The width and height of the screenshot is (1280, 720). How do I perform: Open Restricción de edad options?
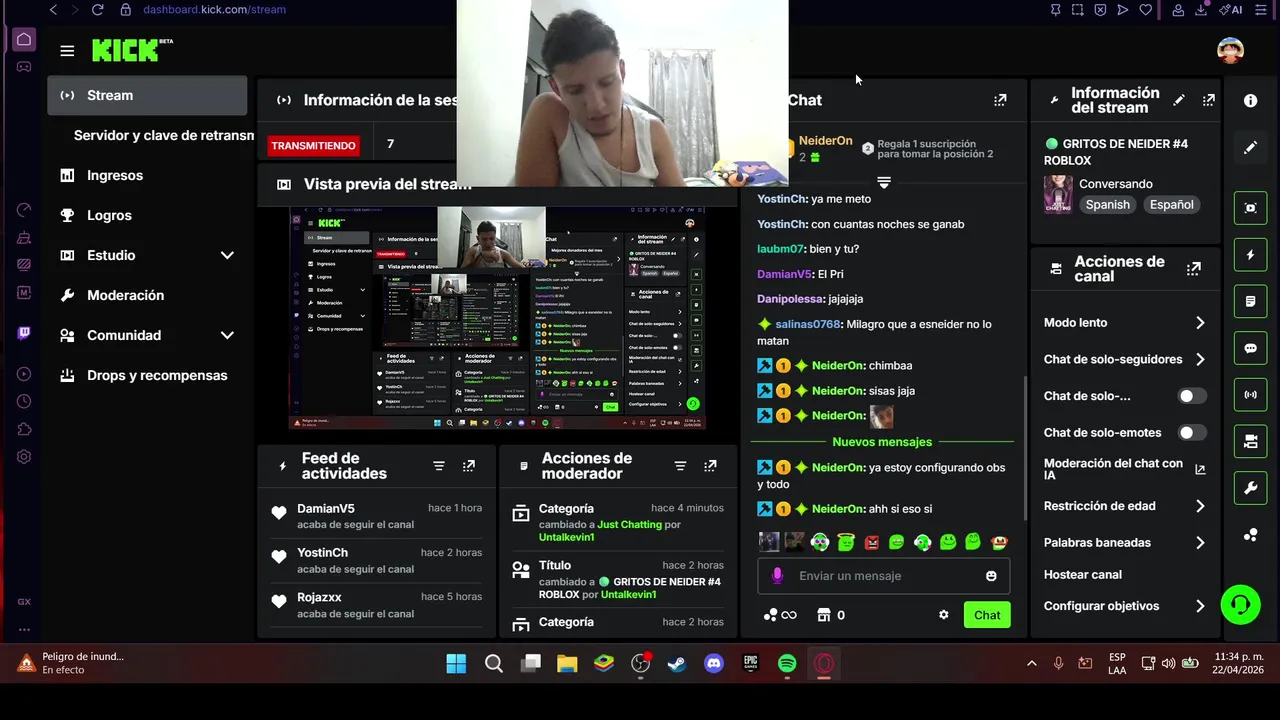tap(1125, 506)
